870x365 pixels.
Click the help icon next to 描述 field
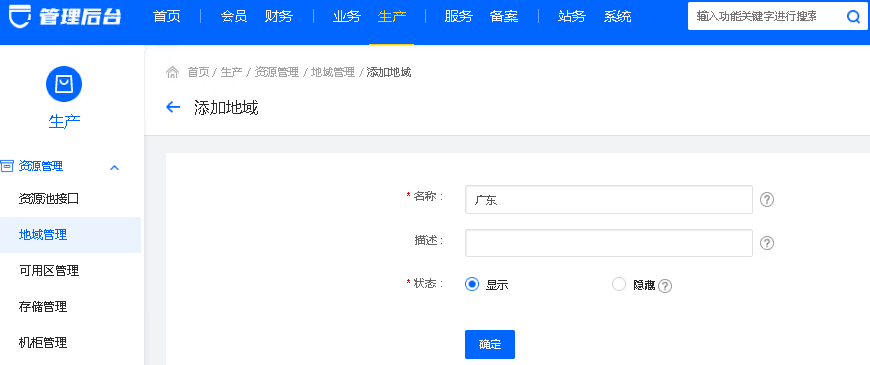[x=766, y=243]
